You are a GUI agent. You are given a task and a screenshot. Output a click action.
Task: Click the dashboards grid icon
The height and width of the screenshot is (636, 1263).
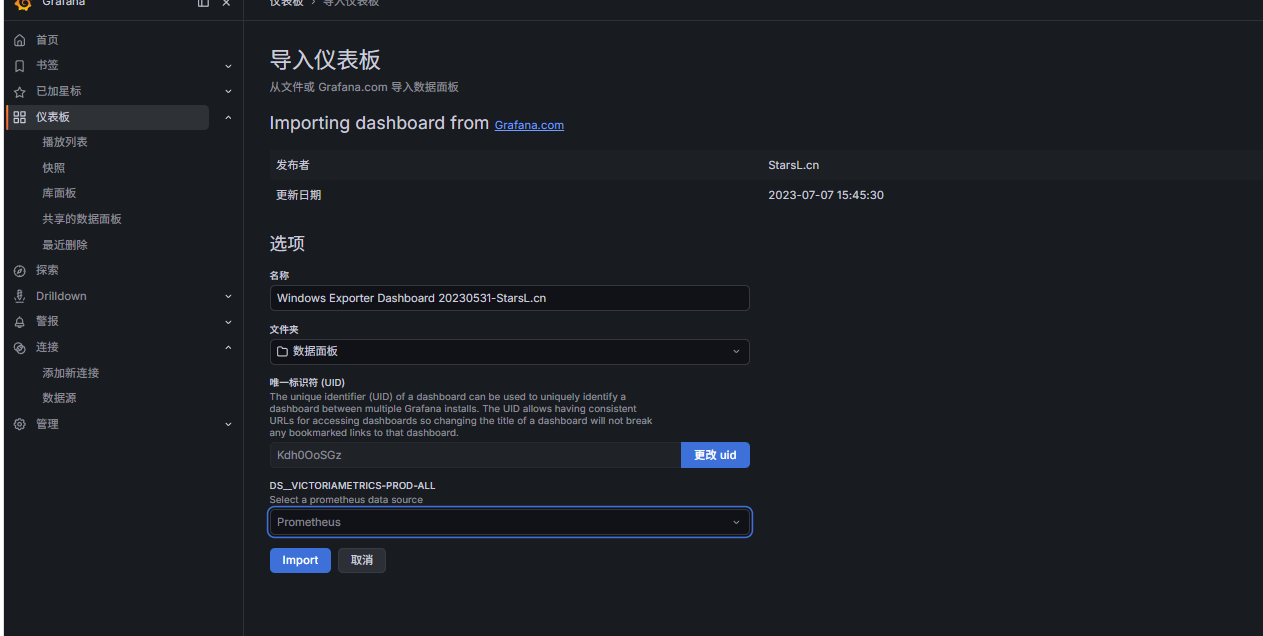20,117
